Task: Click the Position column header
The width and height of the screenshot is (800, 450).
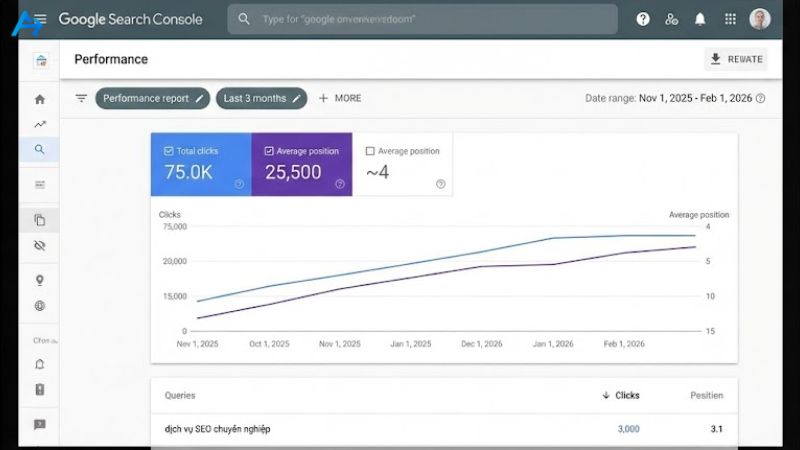Action: (707, 395)
